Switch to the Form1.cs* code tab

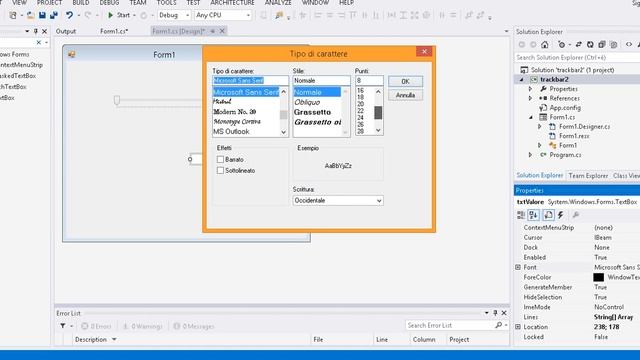point(114,31)
